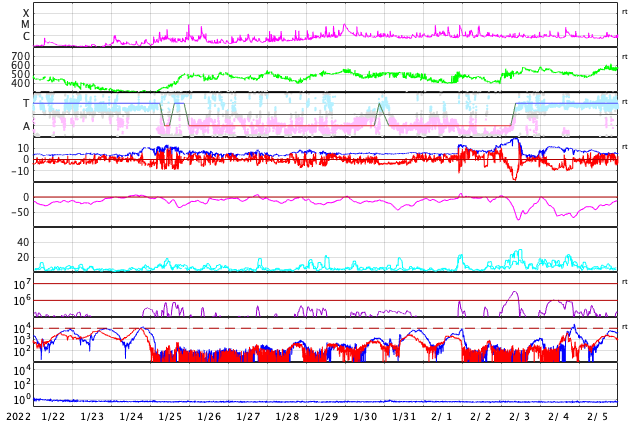Click the 2022 year label on the time axis
The width and height of the screenshot is (634, 424).
coord(19,416)
